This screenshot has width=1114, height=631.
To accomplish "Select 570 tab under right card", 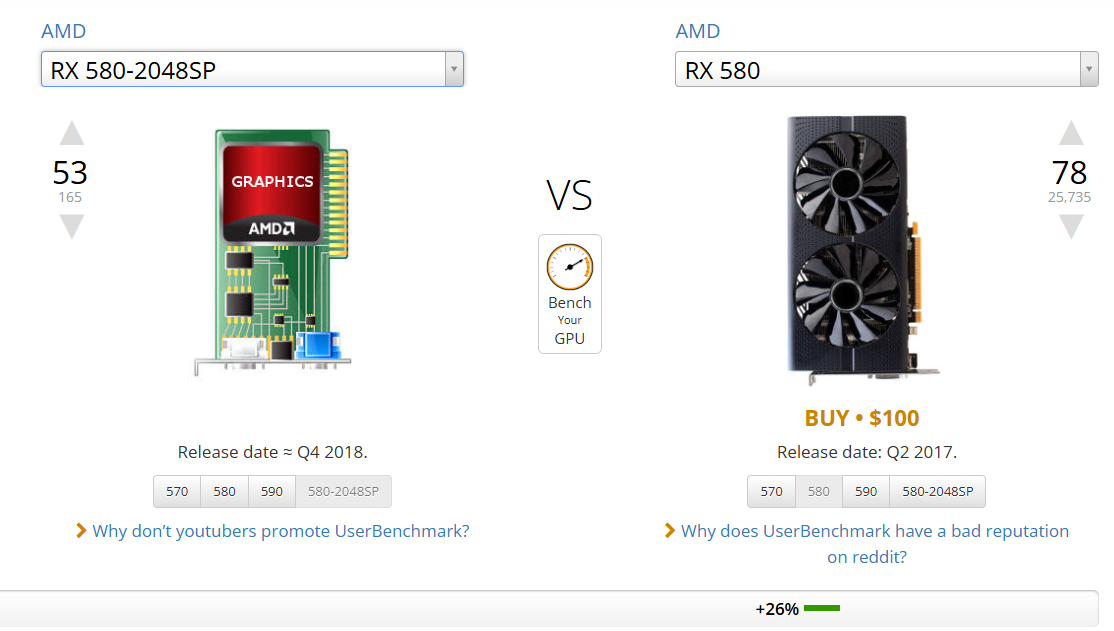I will coord(771,492).
